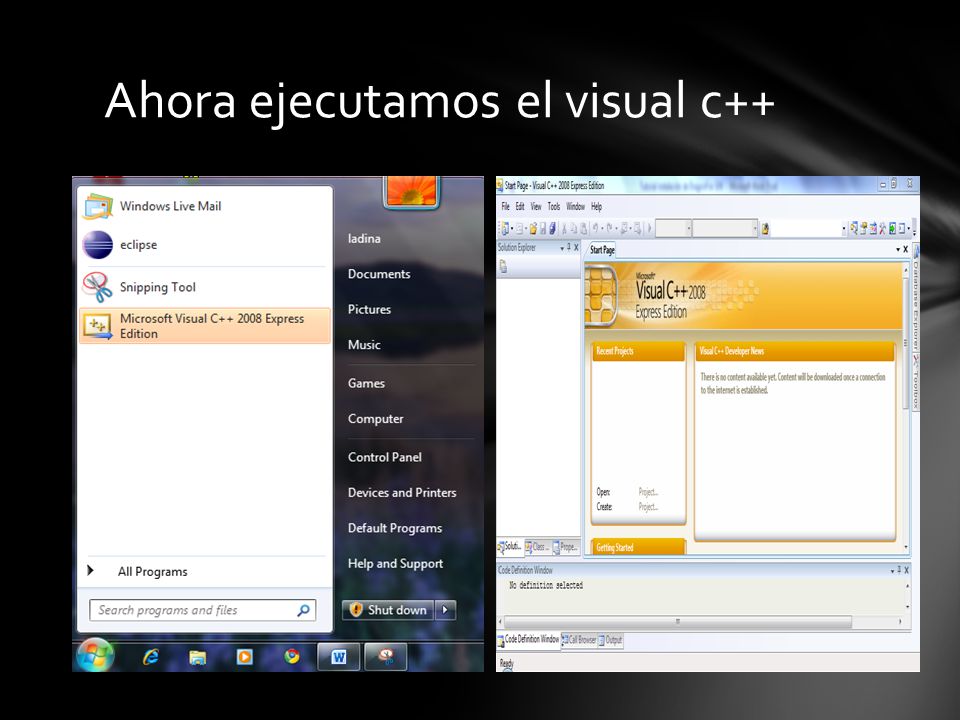
Task: Click the Save toolbar icon
Action: [x=543, y=229]
